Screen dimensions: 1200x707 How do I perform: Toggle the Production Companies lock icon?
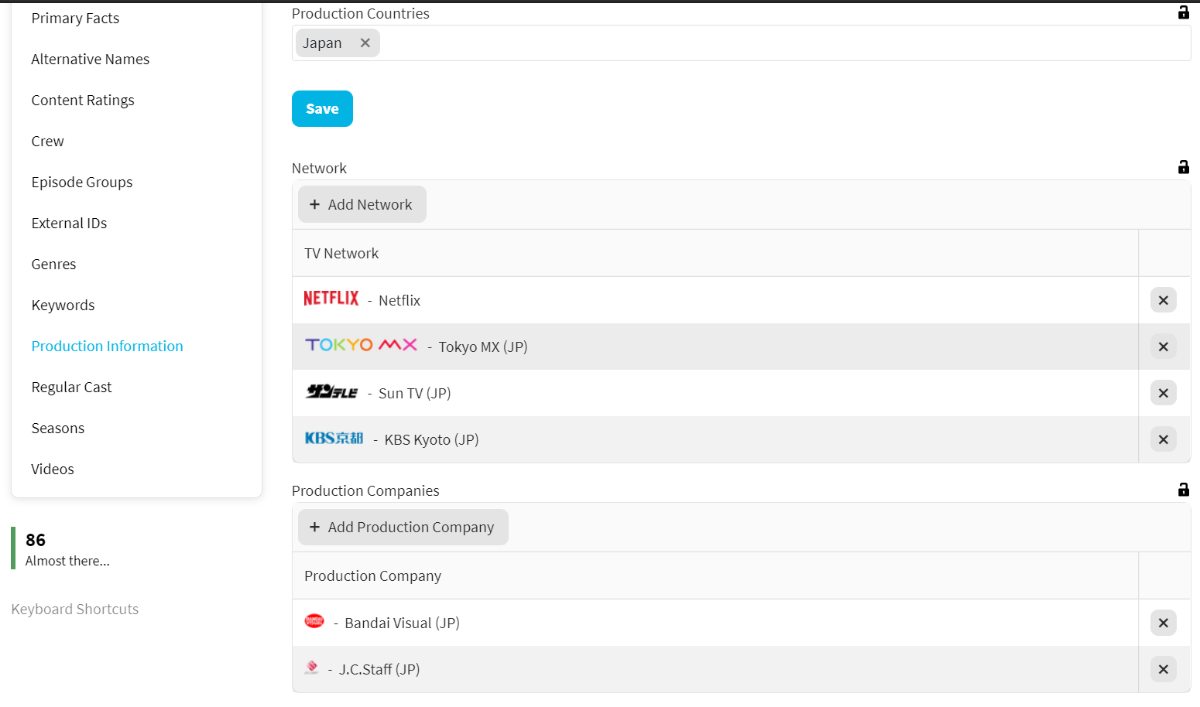click(1184, 490)
